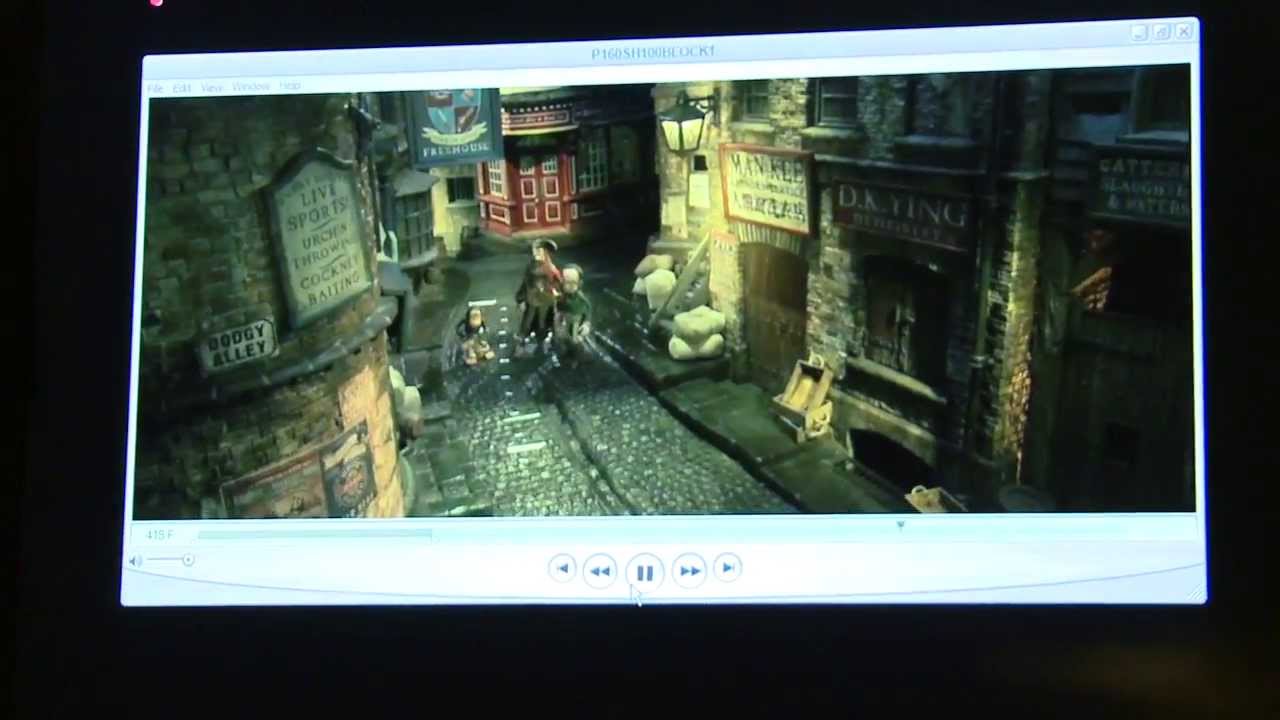This screenshot has height=720, width=1280.
Task: Open the Edit menu
Action: pos(182,88)
